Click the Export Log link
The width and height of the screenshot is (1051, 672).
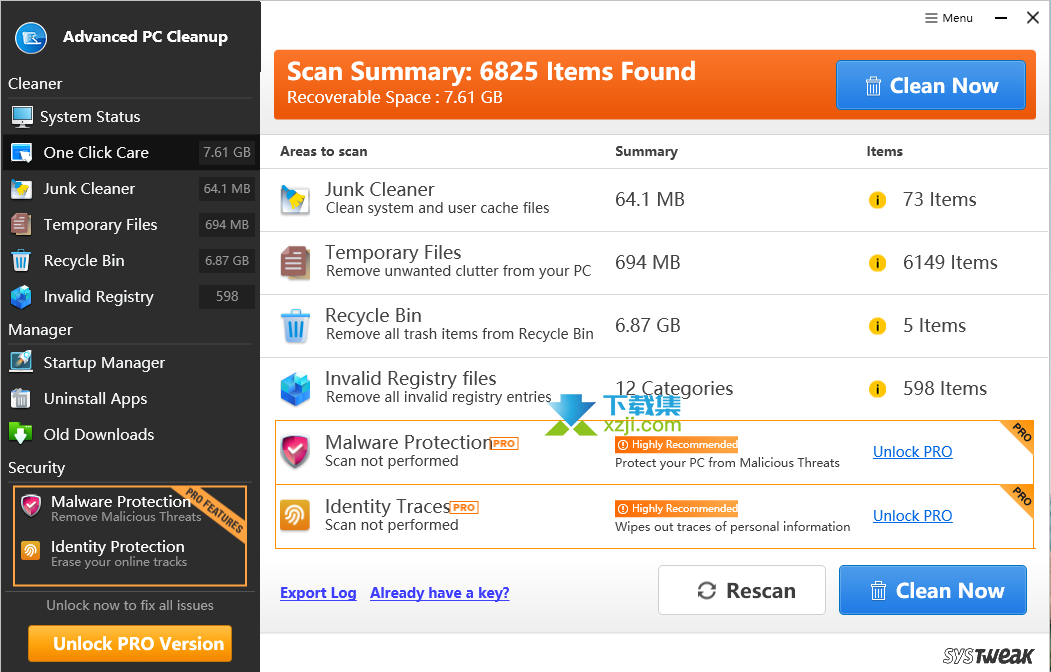coord(318,593)
